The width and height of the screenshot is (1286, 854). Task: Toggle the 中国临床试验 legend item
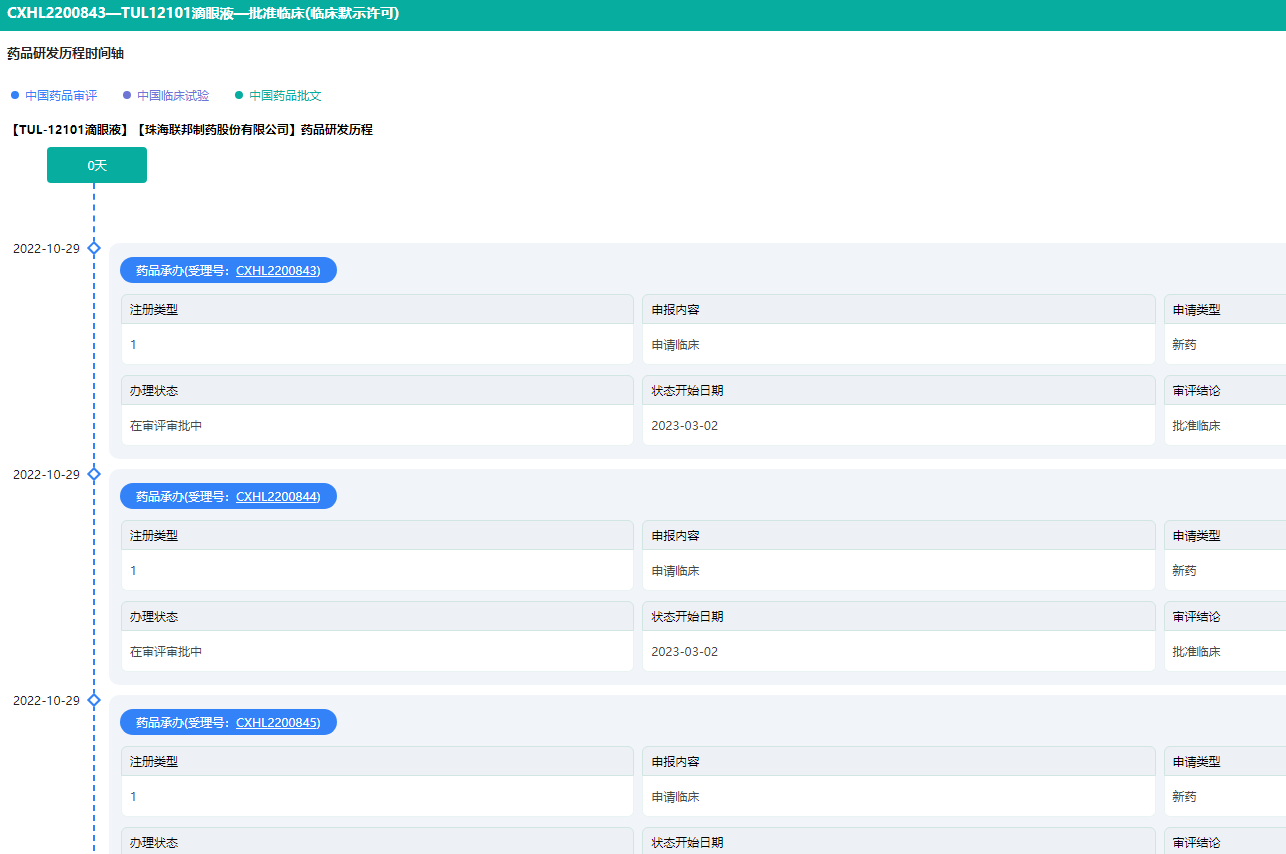[x=166, y=96]
